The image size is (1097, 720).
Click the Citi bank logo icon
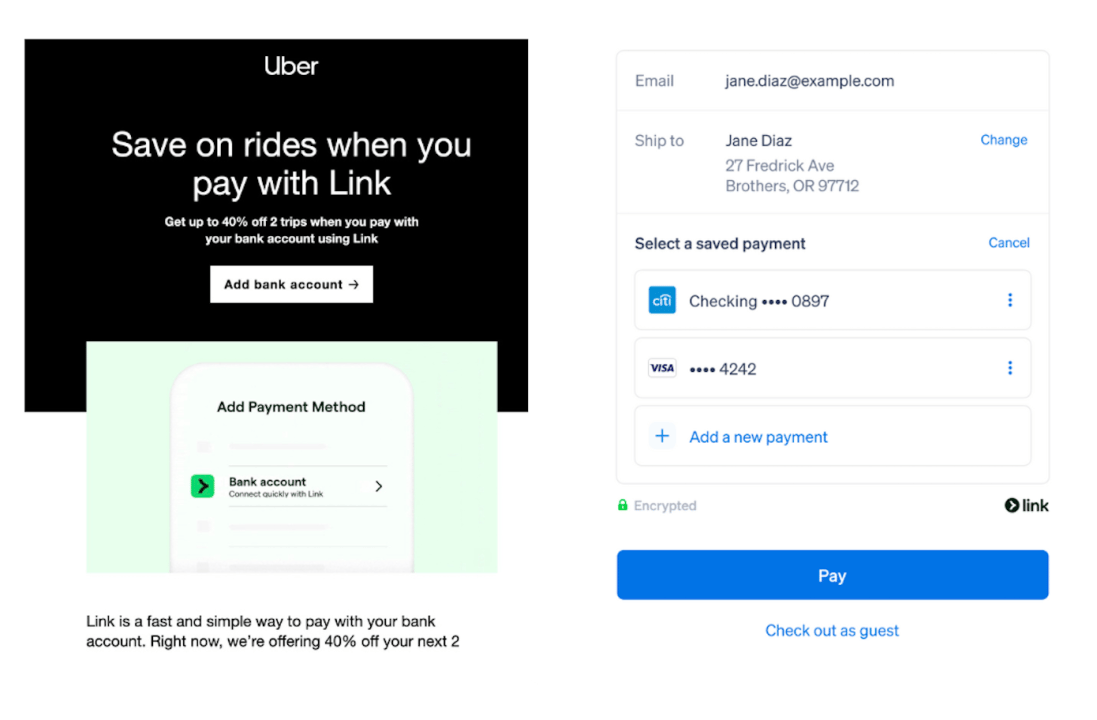pyautogui.click(x=662, y=300)
